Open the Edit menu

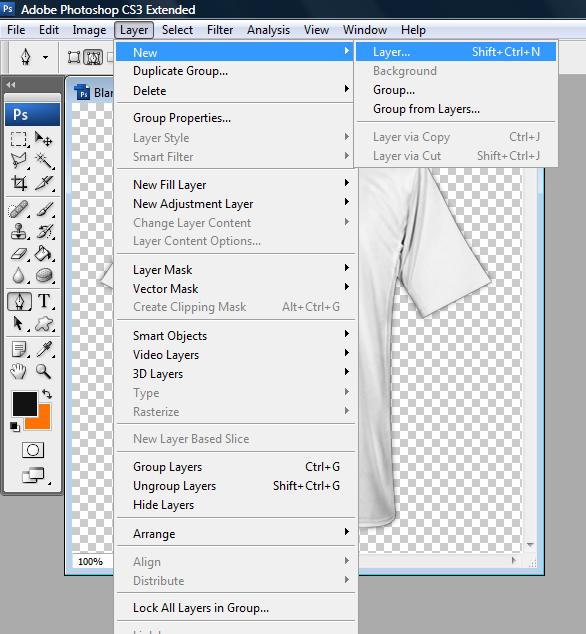49,30
